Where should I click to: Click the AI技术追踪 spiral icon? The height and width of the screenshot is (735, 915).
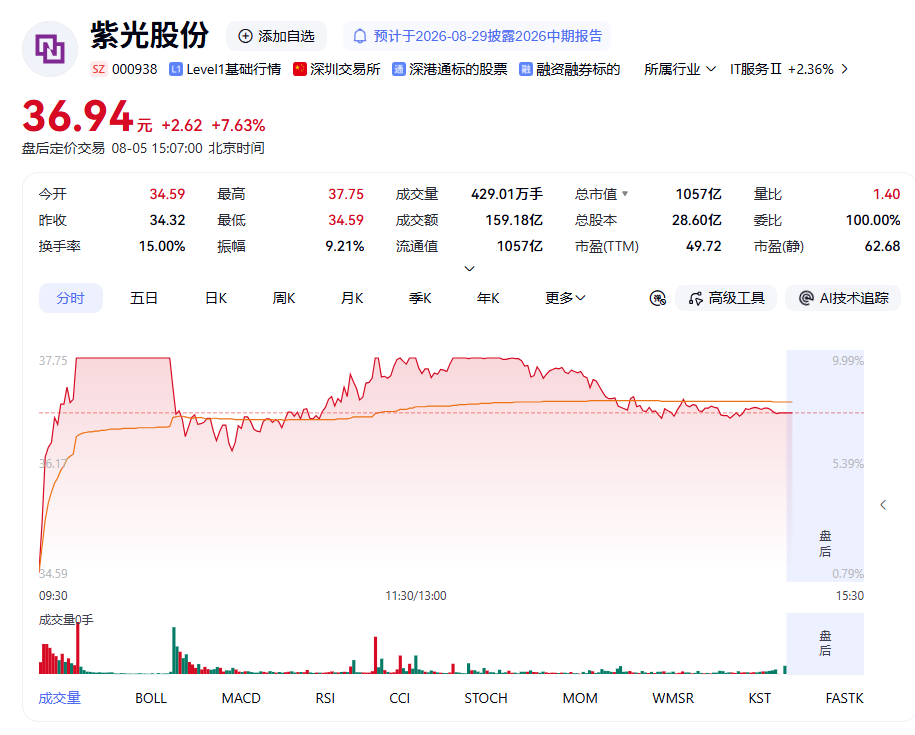pyautogui.click(x=806, y=299)
